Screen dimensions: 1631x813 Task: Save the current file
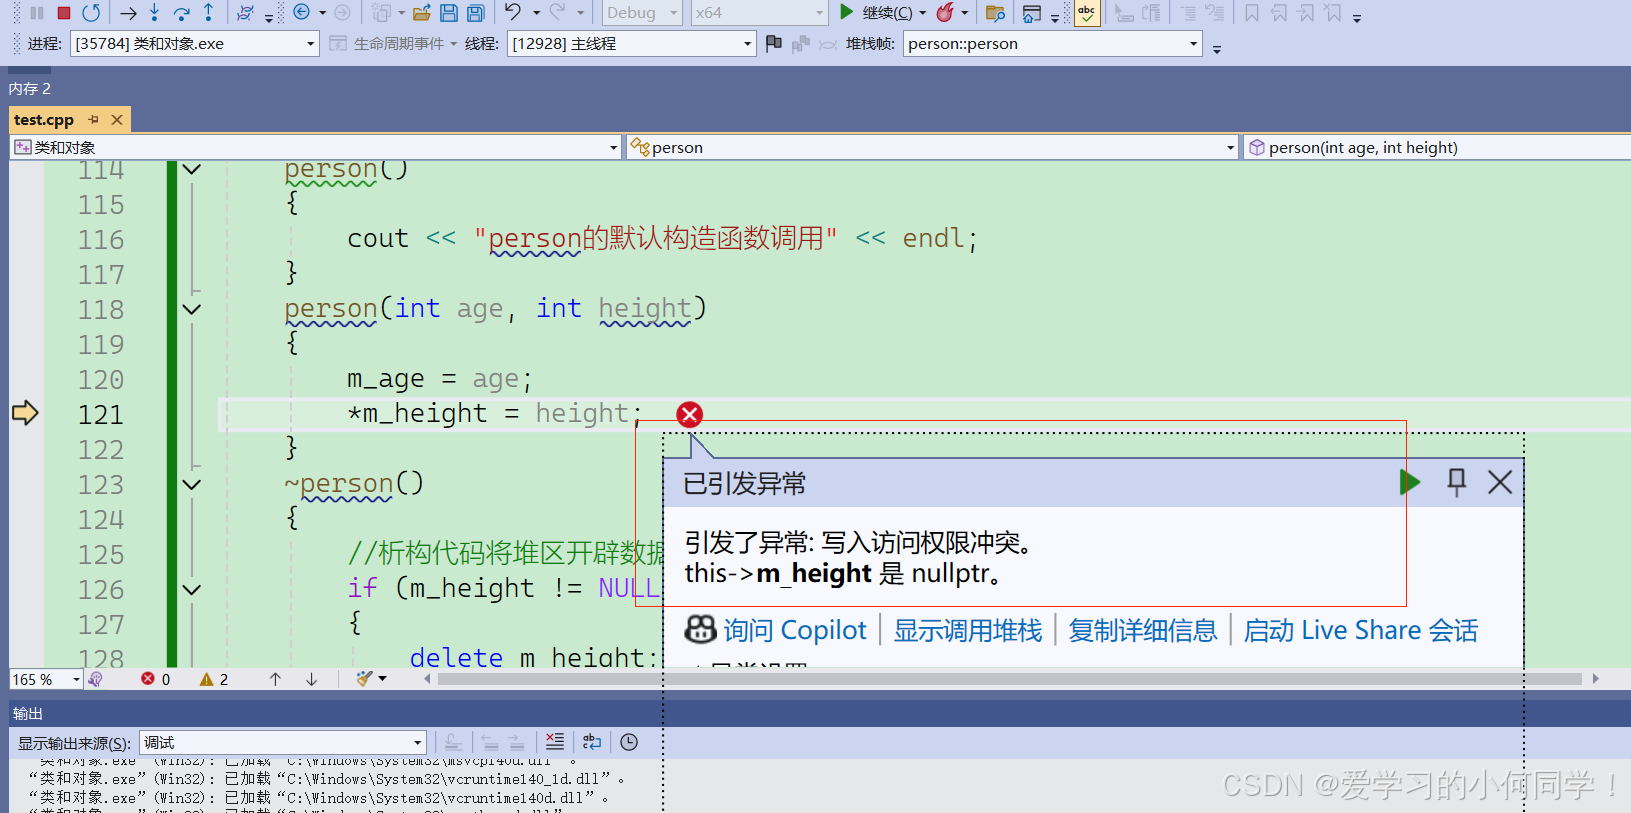449,13
